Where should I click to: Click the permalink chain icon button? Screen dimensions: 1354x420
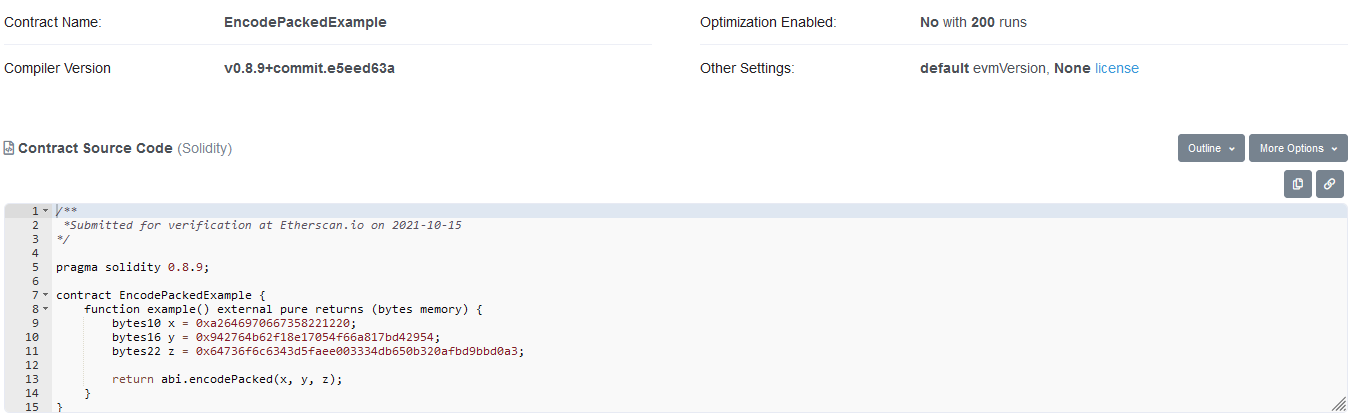tap(1329, 184)
